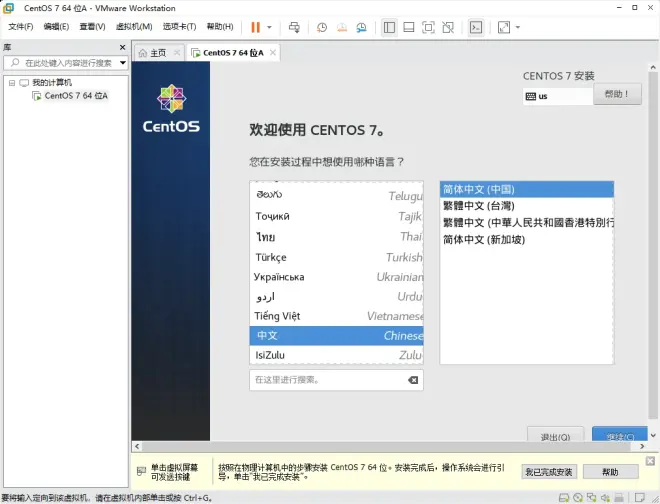The width and height of the screenshot is (660, 504).
Task: Open the 选项卡(T) menu
Action: point(179,27)
